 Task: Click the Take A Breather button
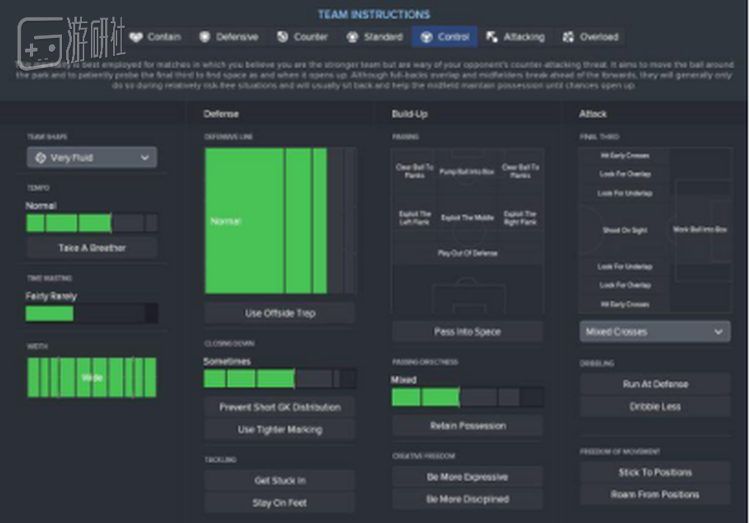click(x=92, y=247)
